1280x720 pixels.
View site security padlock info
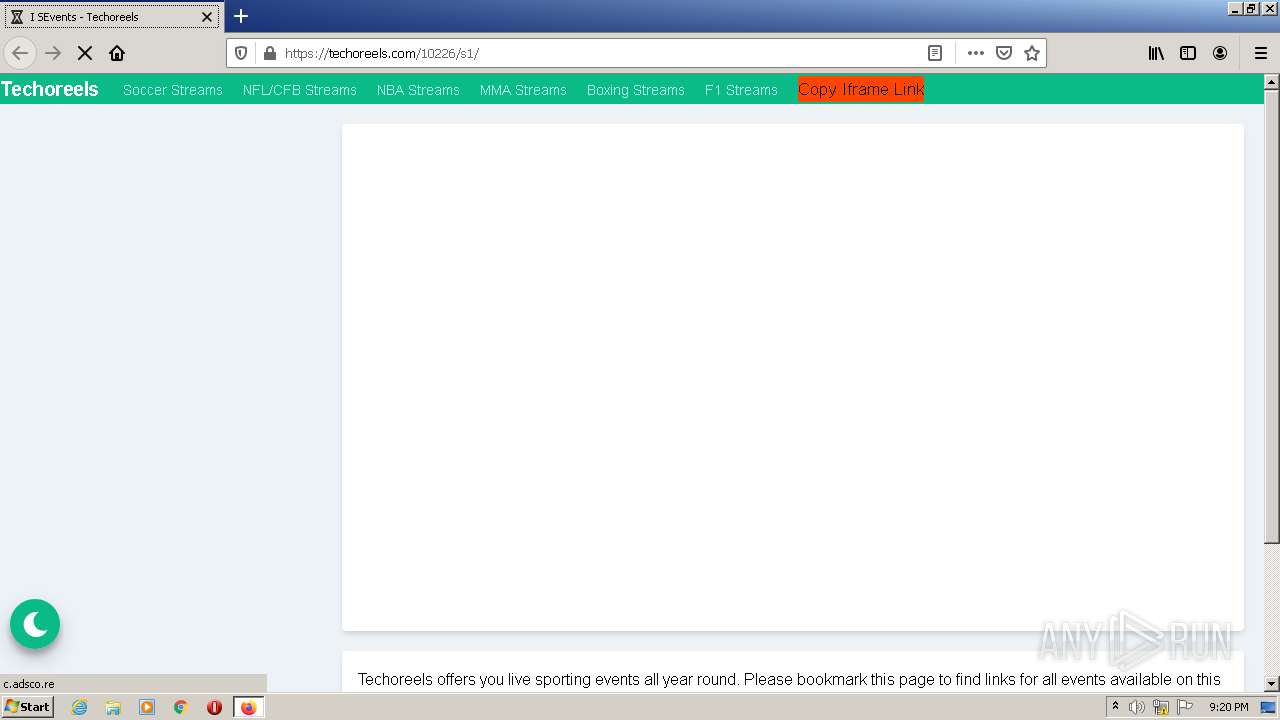[269, 53]
